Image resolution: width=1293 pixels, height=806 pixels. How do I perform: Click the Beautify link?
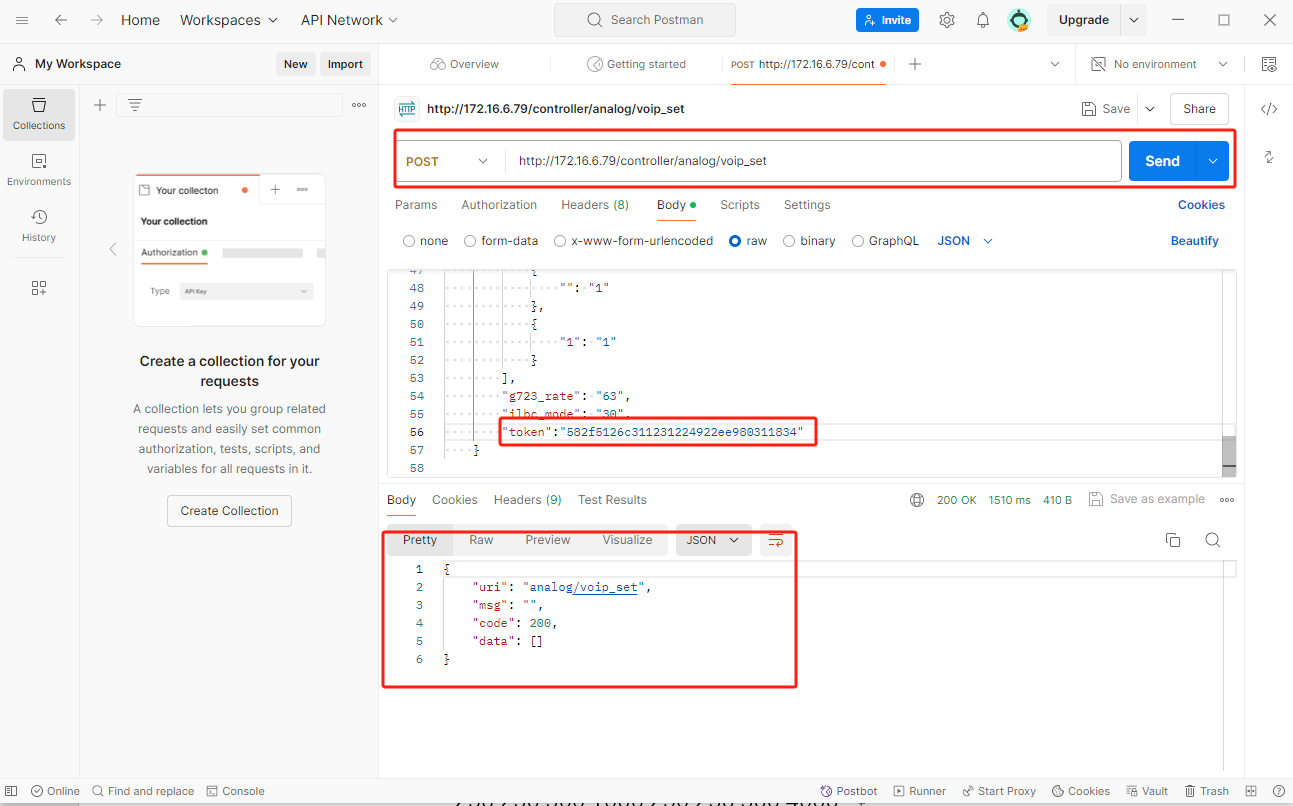click(1195, 241)
